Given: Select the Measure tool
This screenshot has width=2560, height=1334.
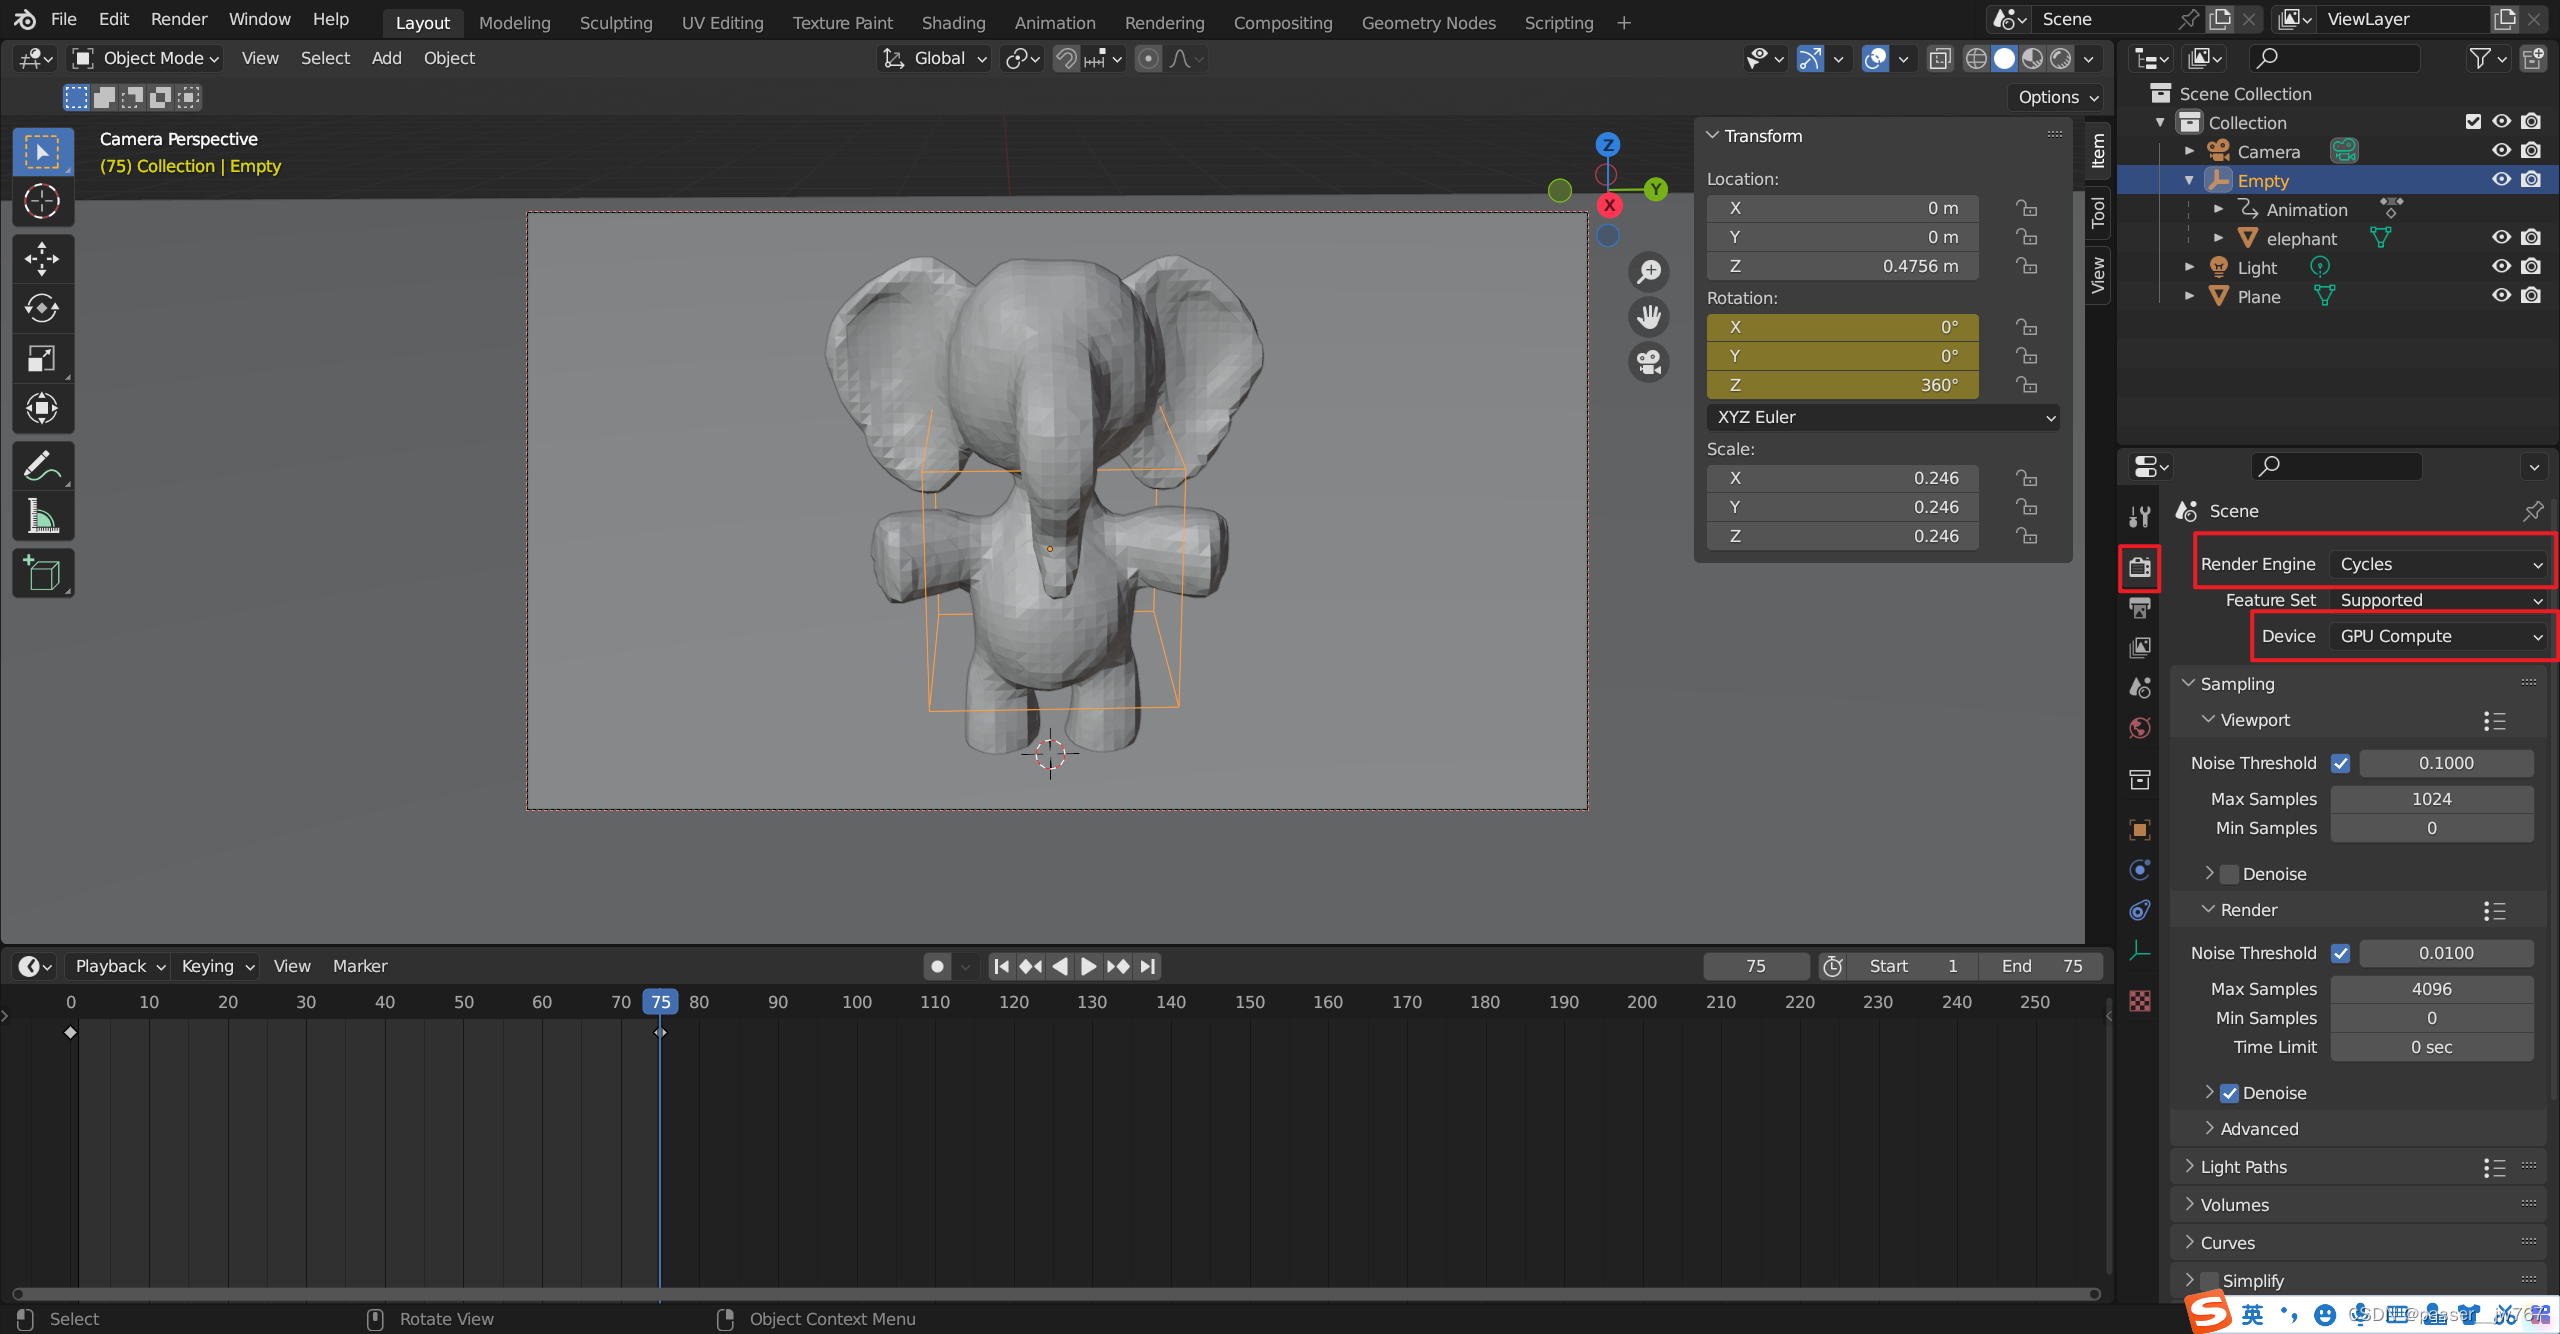Looking at the screenshot, I should (x=42, y=517).
